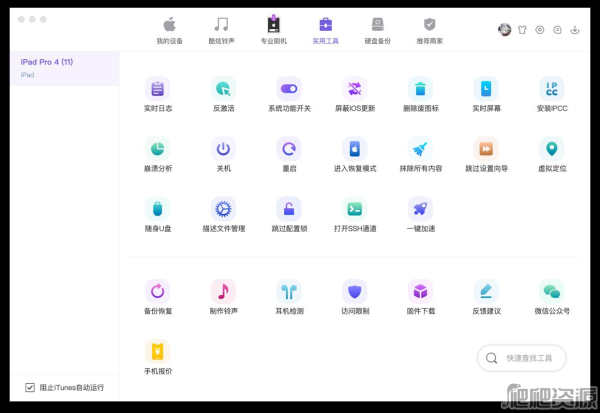Viewport: 600px width, 413px height.
Task: Select the 实用工具 toolbox tab
Action: click(x=326, y=31)
